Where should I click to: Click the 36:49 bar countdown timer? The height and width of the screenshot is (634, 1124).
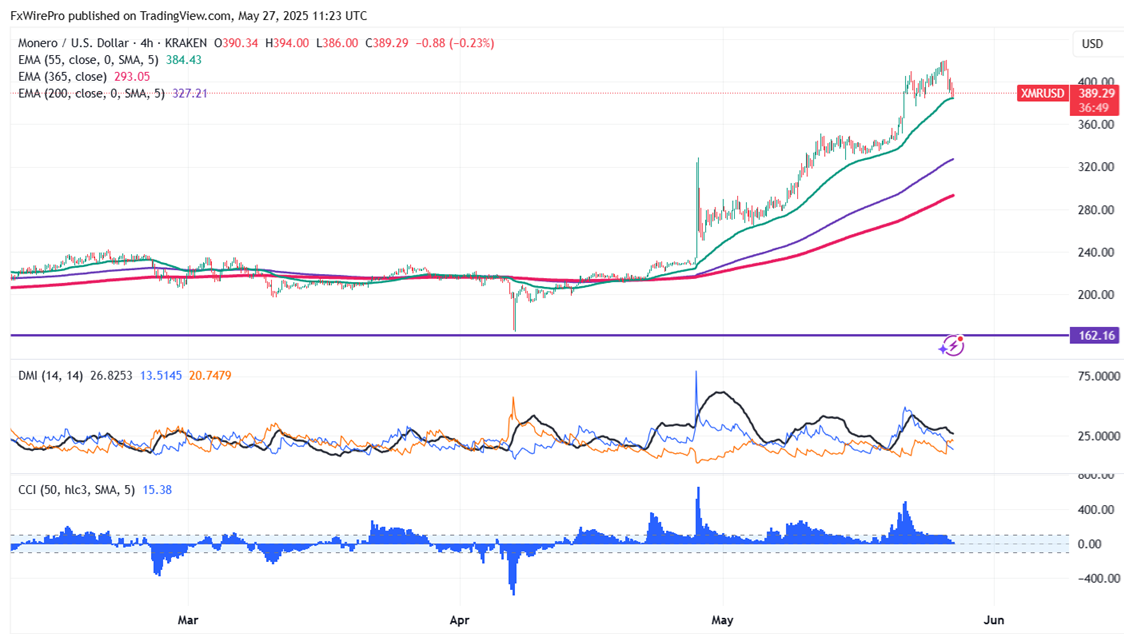1094,108
